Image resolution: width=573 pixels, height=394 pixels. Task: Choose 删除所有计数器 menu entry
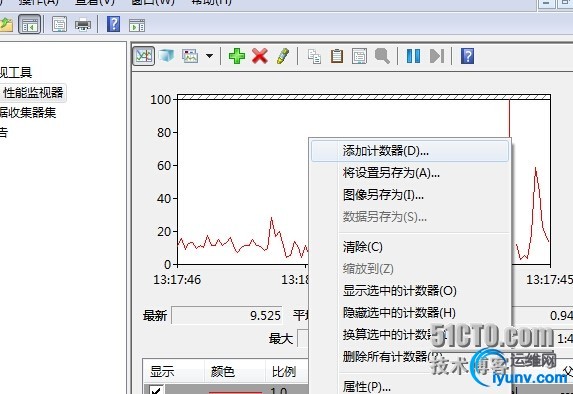[x=410, y=356]
